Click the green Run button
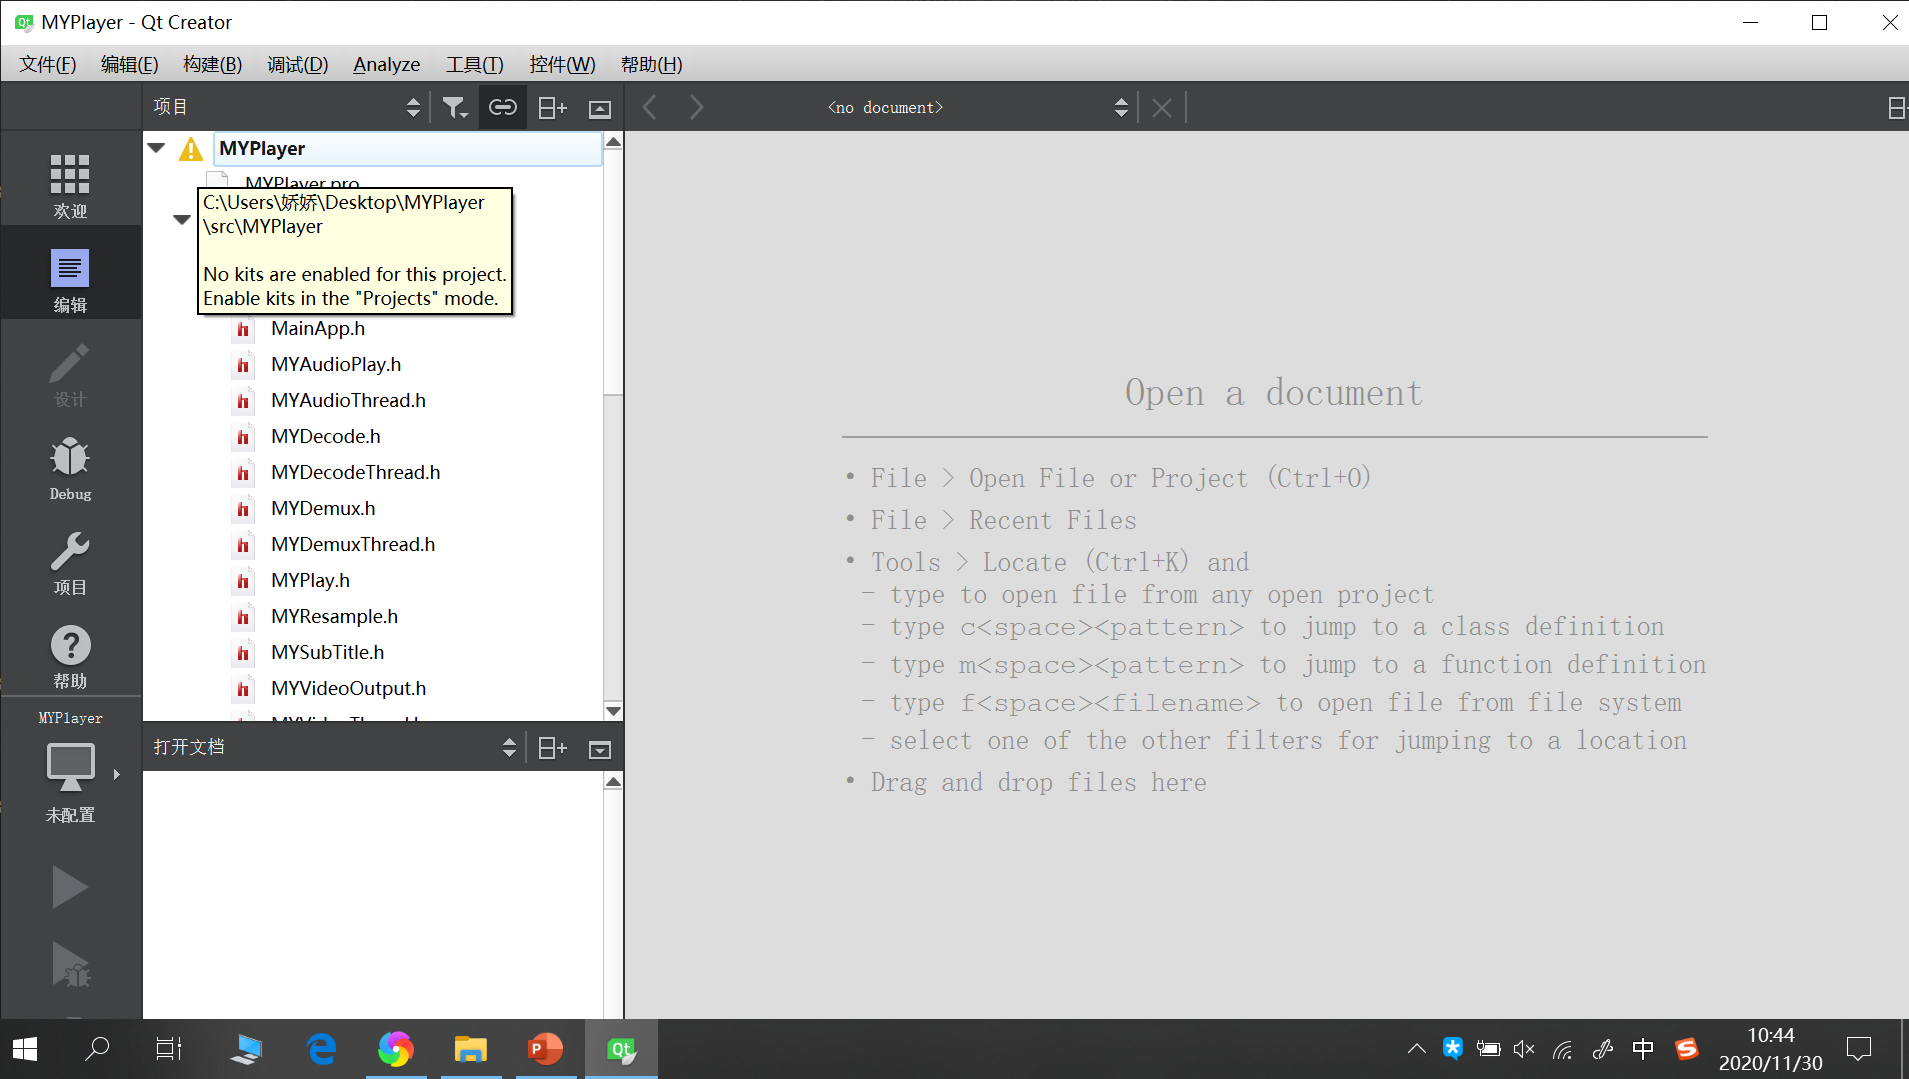Image resolution: width=1909 pixels, height=1079 pixels. pyautogui.click(x=70, y=887)
